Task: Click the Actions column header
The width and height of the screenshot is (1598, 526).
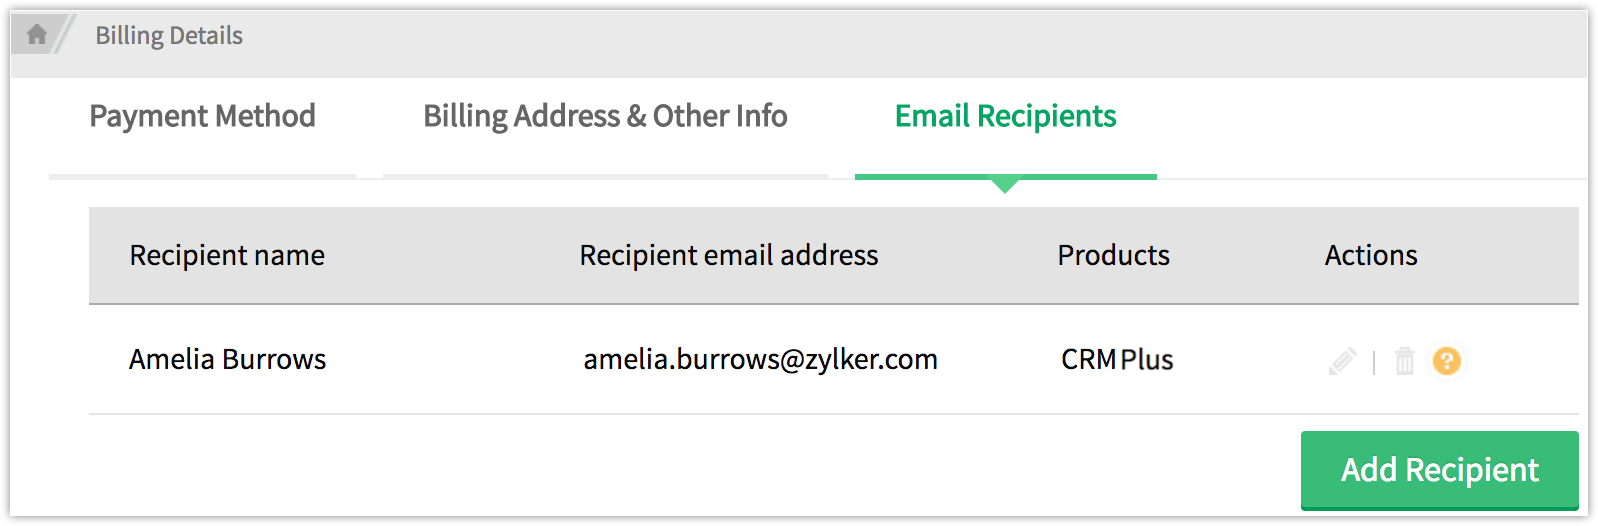Action: [1370, 256]
